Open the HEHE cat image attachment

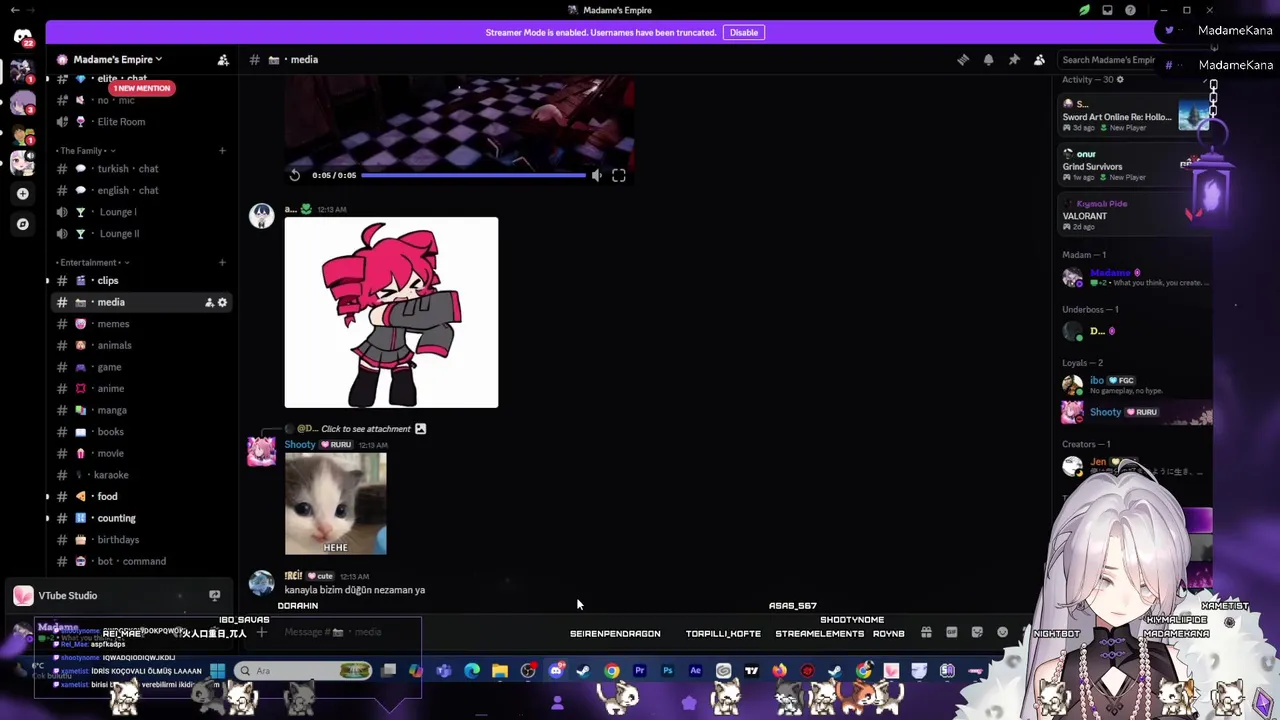(335, 504)
